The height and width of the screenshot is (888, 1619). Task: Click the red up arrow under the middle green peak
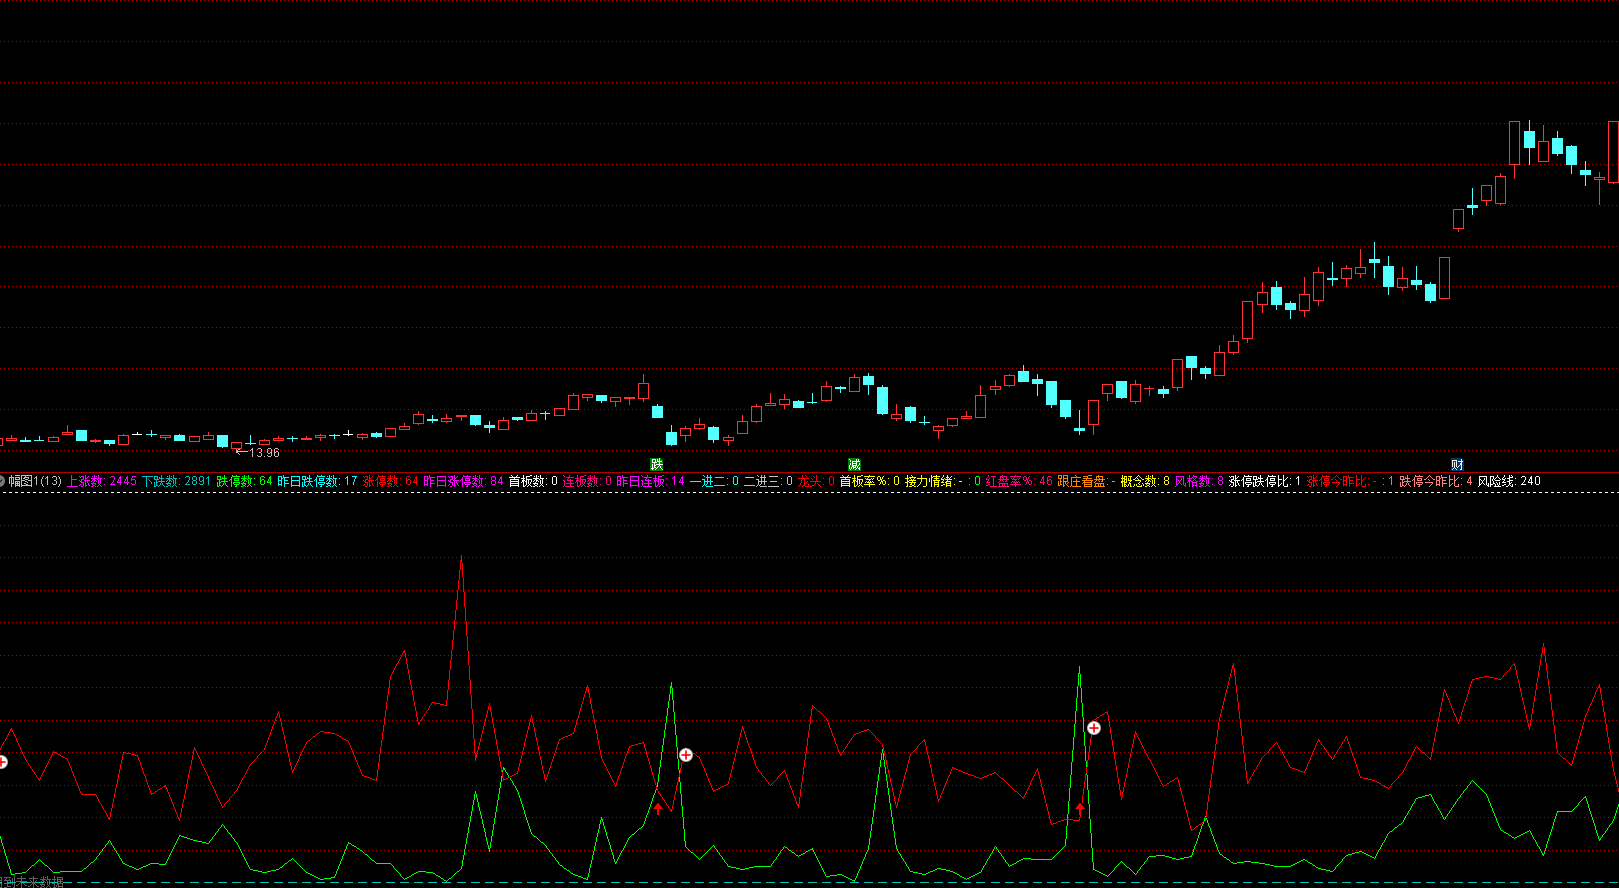tap(658, 808)
